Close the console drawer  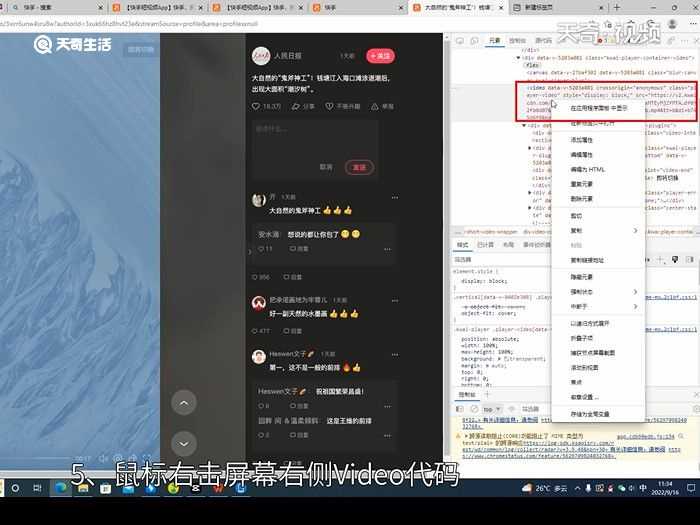pyautogui.click(x=696, y=395)
